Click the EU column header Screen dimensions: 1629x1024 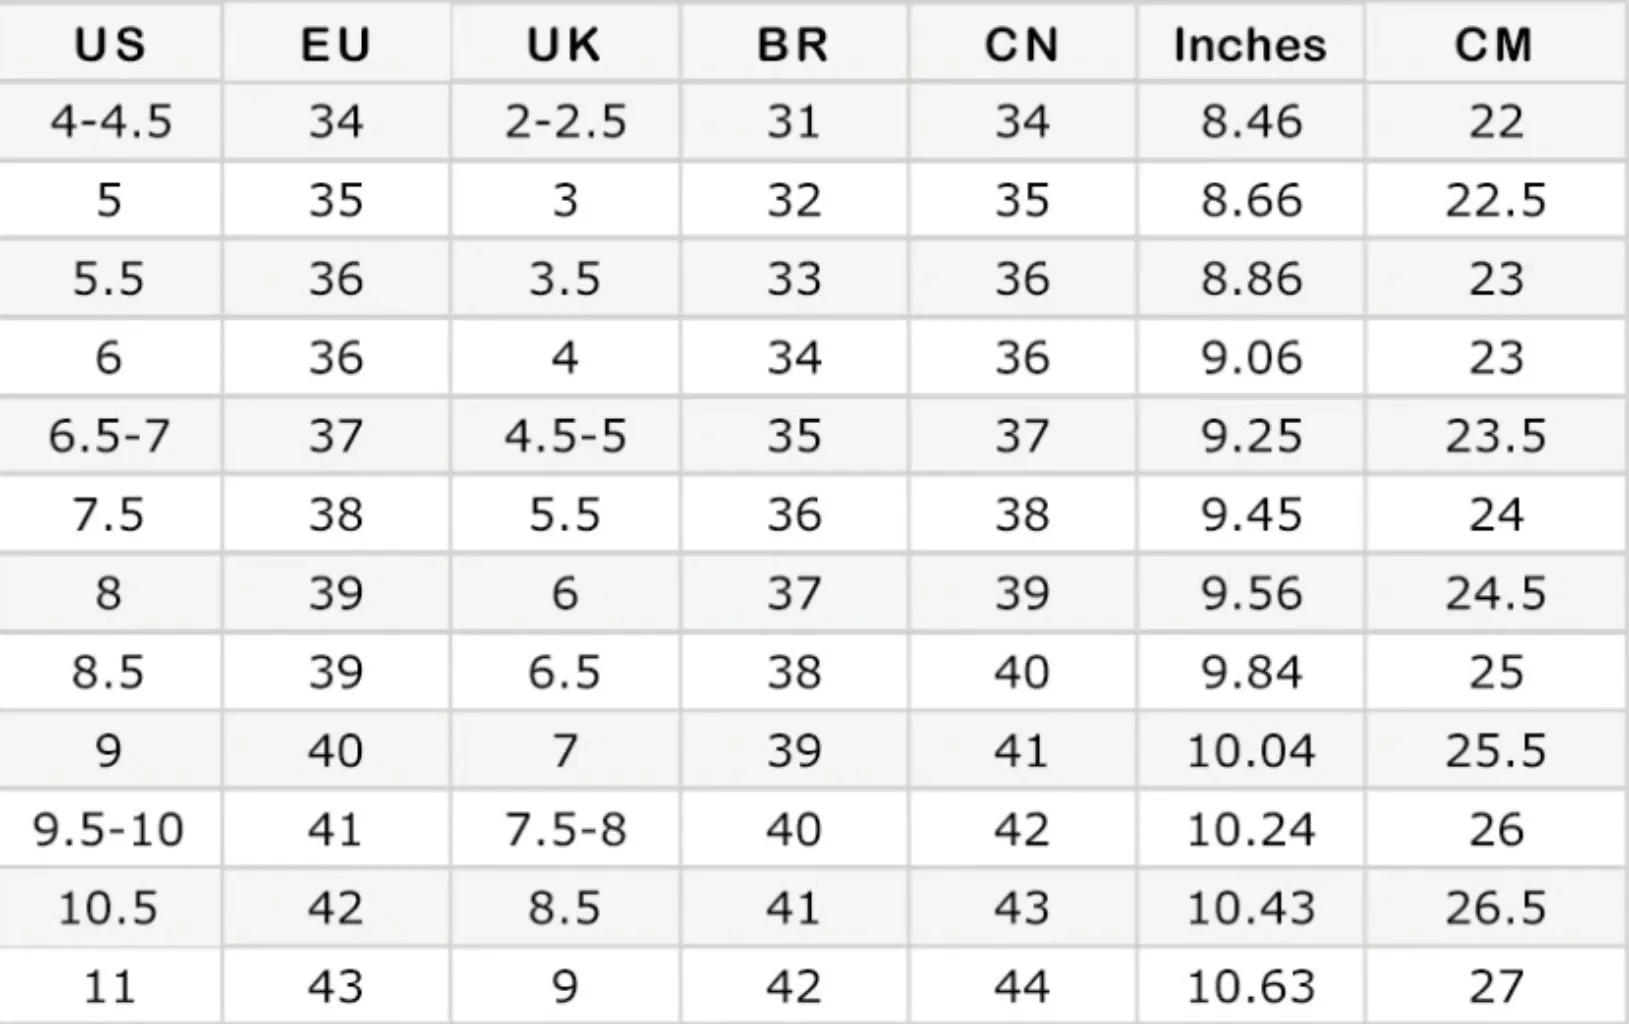coord(336,44)
